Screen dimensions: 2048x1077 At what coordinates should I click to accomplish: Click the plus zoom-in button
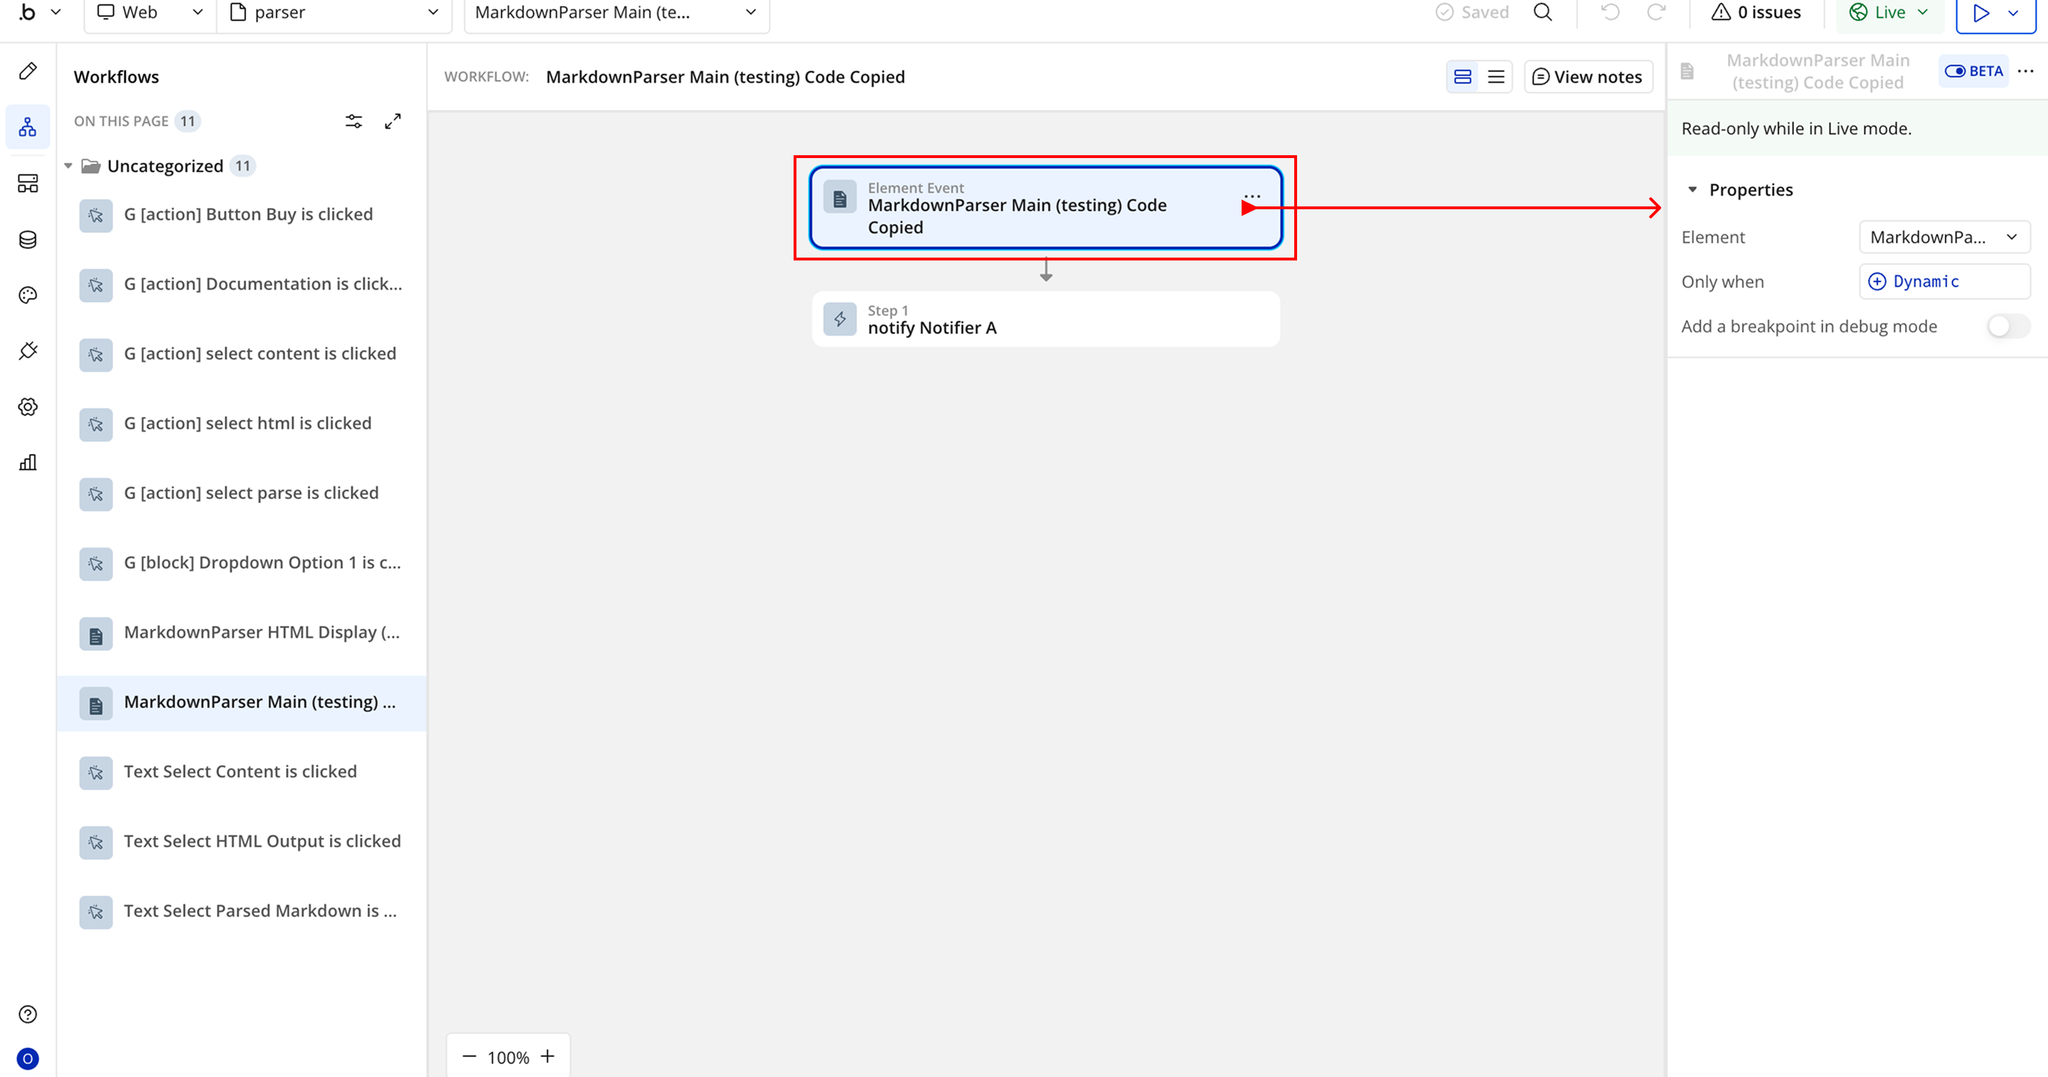[547, 1057]
